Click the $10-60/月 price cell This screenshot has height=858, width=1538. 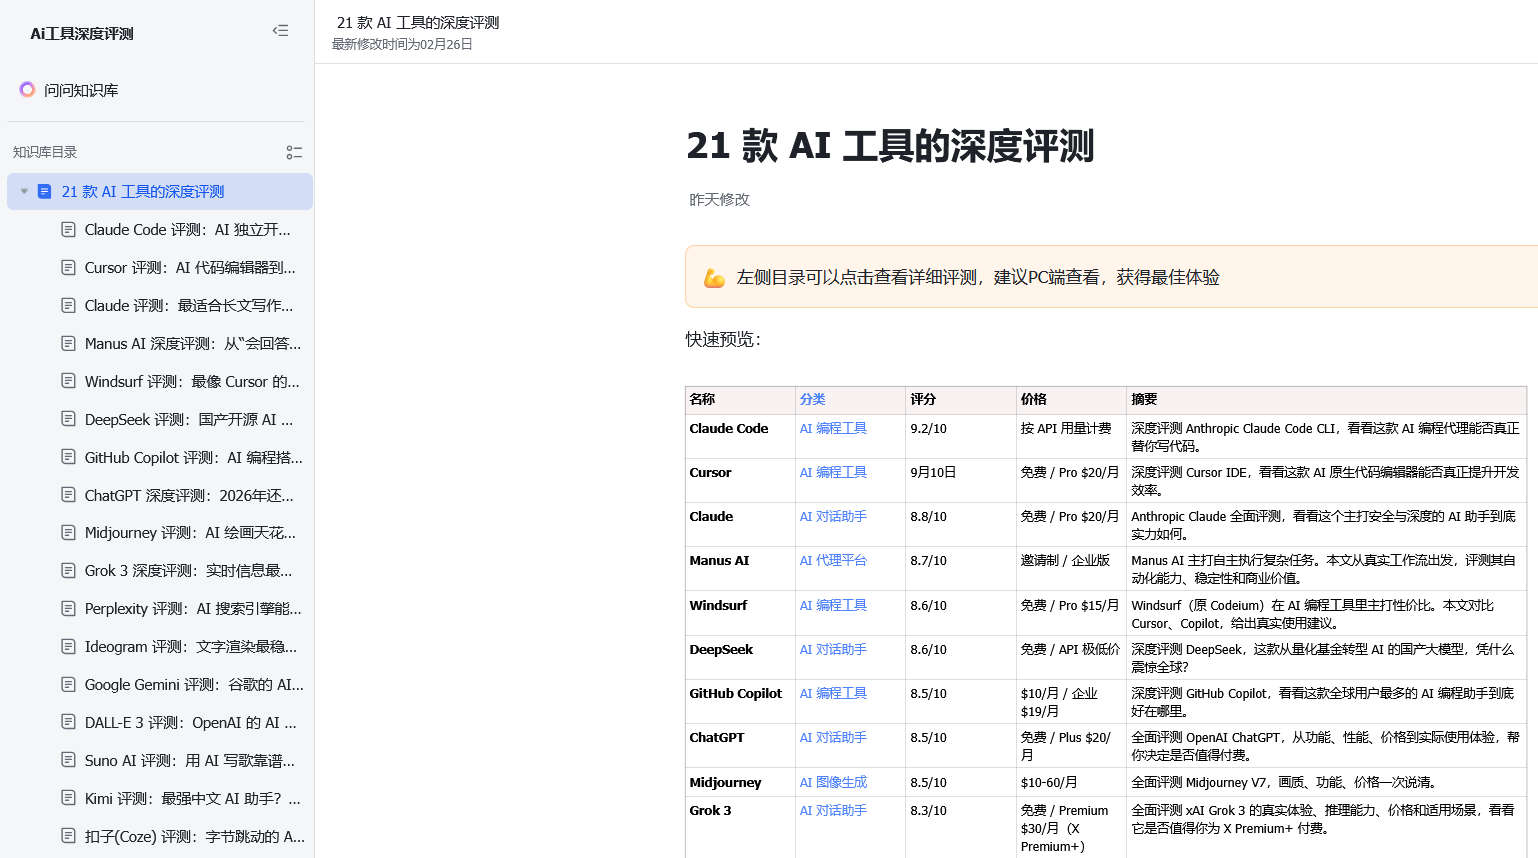pos(1071,782)
